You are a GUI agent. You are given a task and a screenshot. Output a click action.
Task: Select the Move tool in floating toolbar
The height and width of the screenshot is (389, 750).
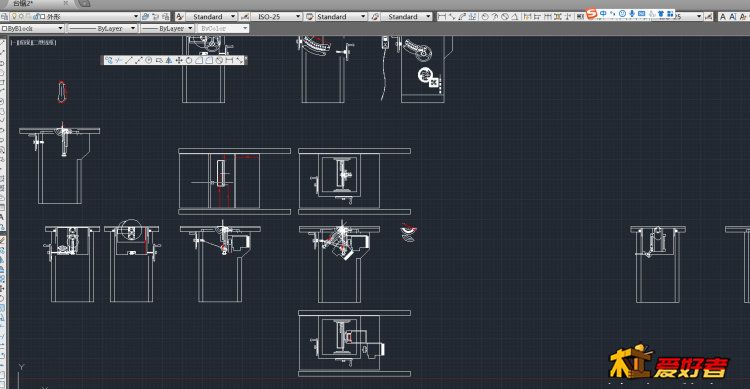coord(179,60)
